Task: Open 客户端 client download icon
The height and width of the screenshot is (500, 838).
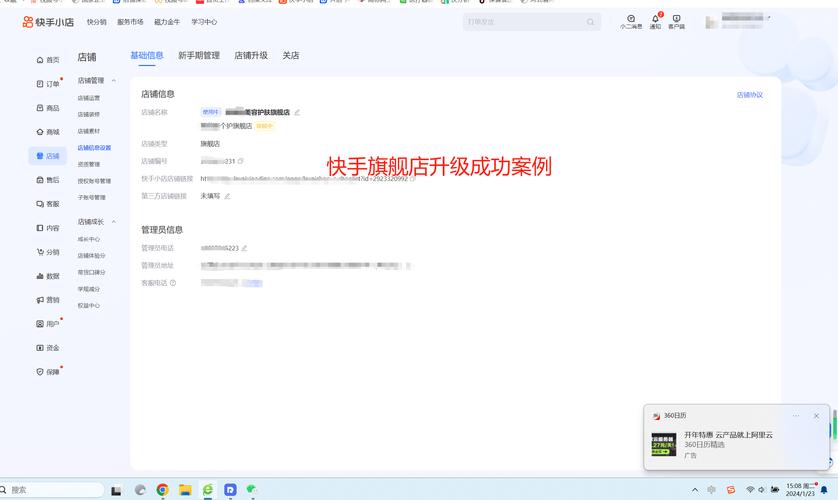Action: pyautogui.click(x=676, y=22)
